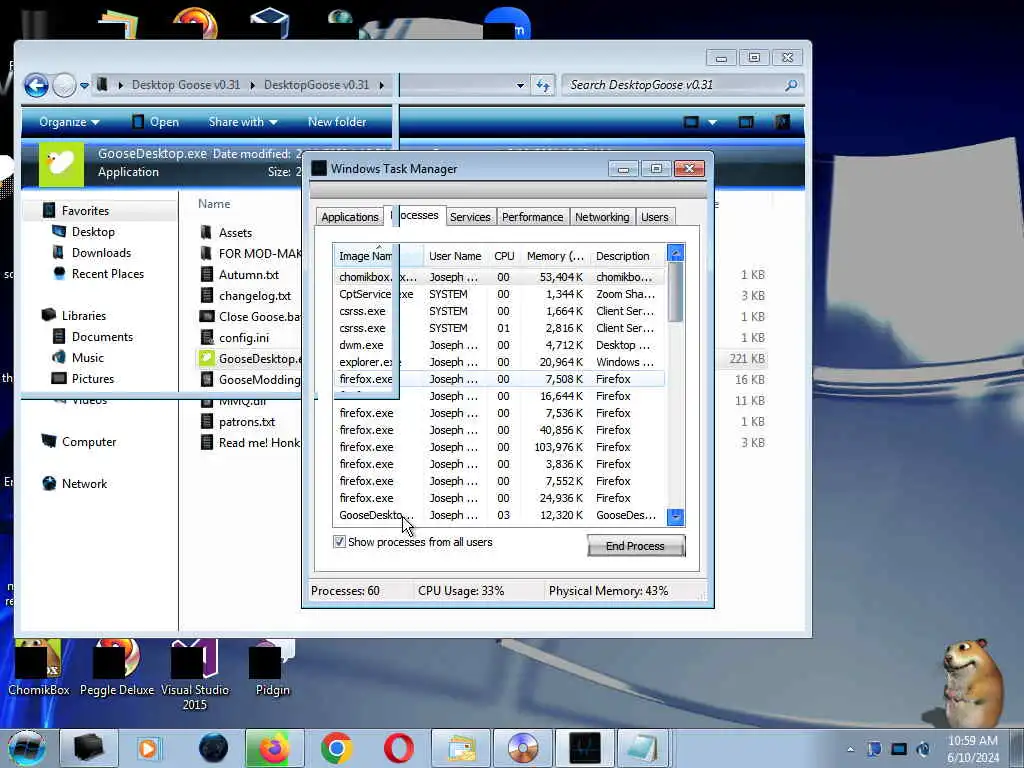1024x768 pixels.
Task: Select Network in the navigation pane
Action: tap(84, 484)
